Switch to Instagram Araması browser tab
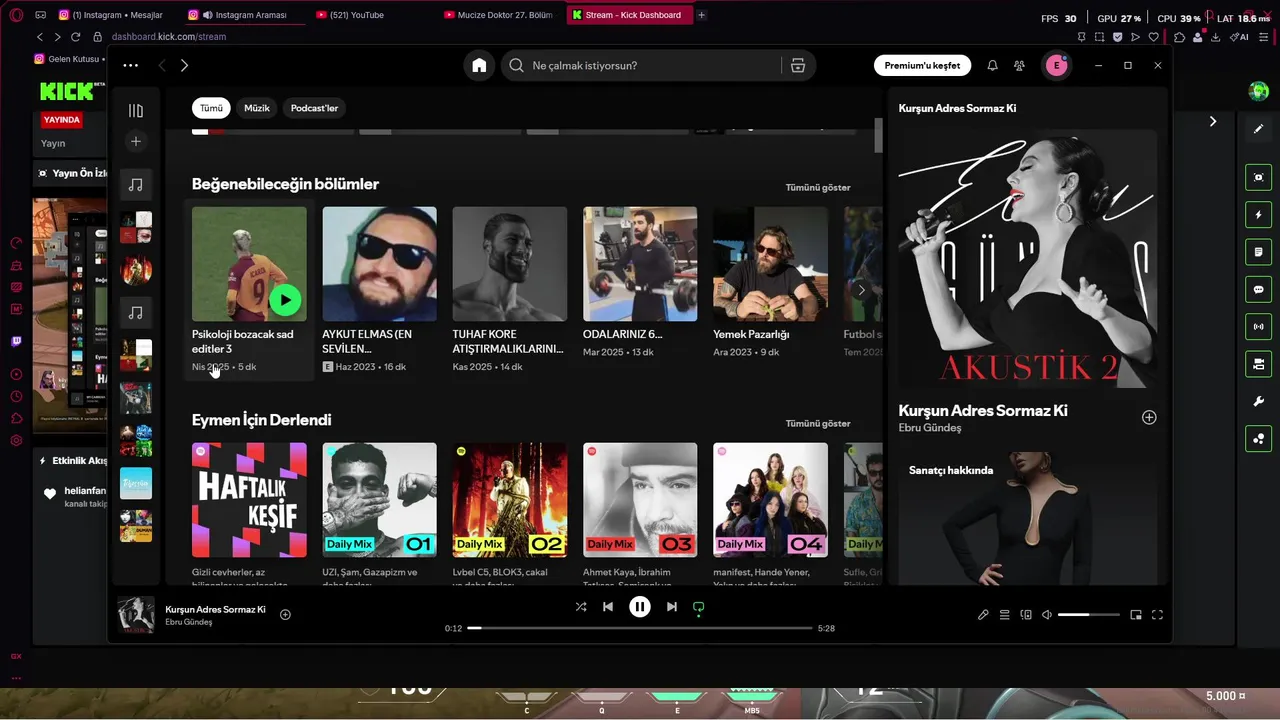This screenshot has height=720, width=1280. pos(244,15)
